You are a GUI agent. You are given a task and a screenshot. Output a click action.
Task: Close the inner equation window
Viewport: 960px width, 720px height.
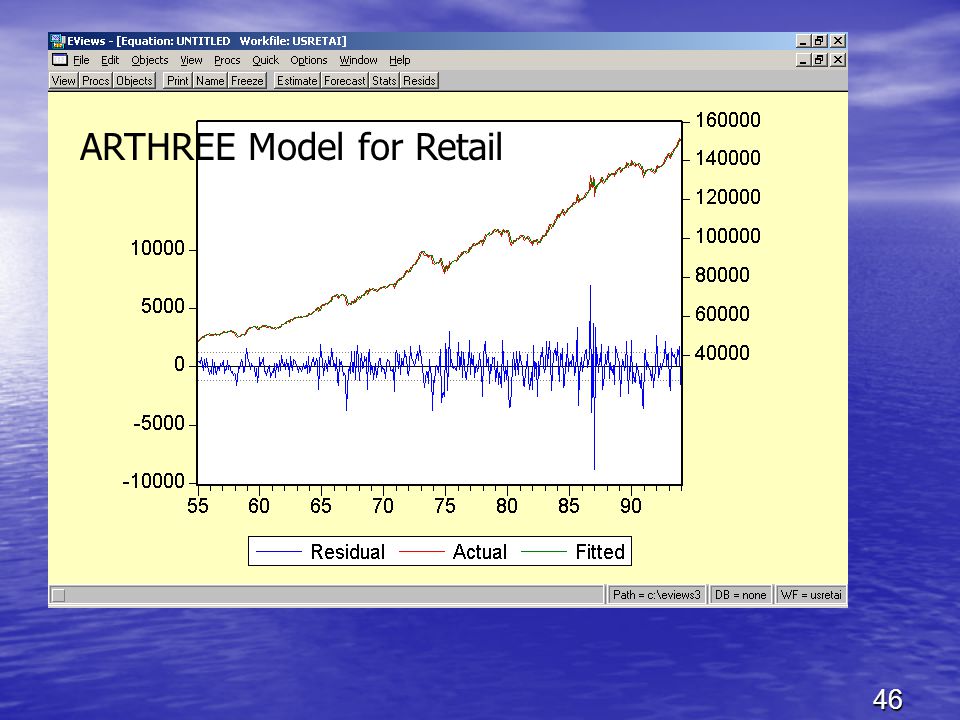(x=838, y=60)
